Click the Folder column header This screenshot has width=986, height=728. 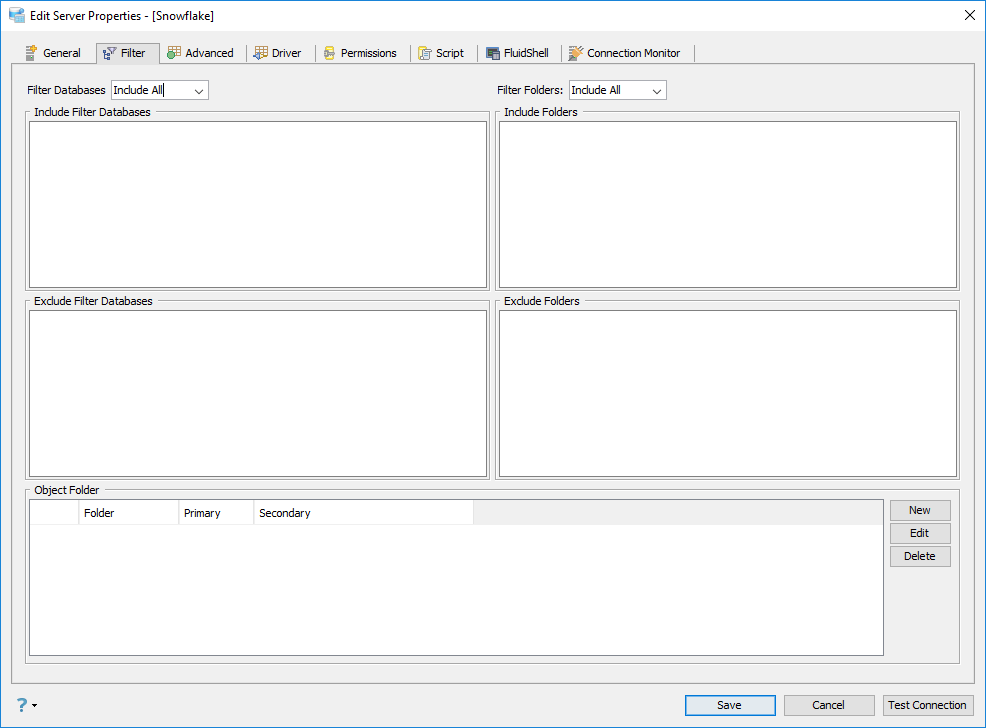point(129,513)
